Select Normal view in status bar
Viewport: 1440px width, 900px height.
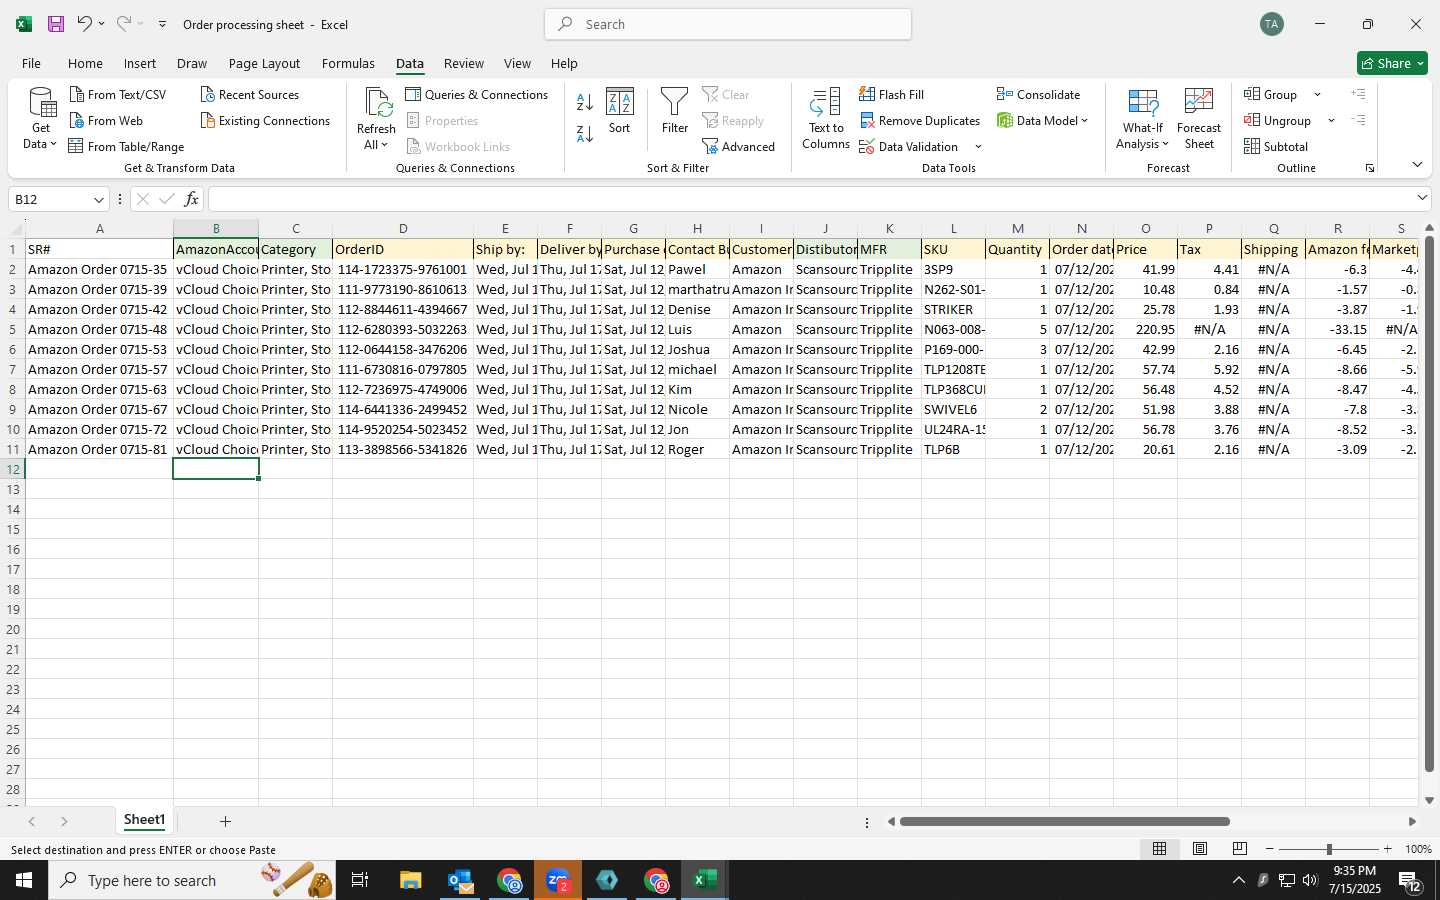click(1160, 848)
